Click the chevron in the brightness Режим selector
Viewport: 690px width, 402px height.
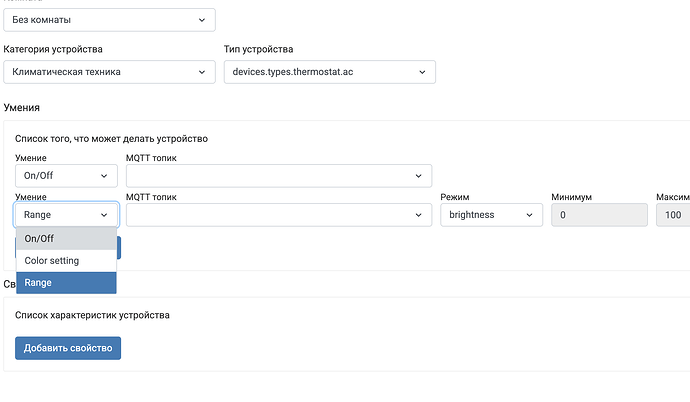tap(527, 214)
